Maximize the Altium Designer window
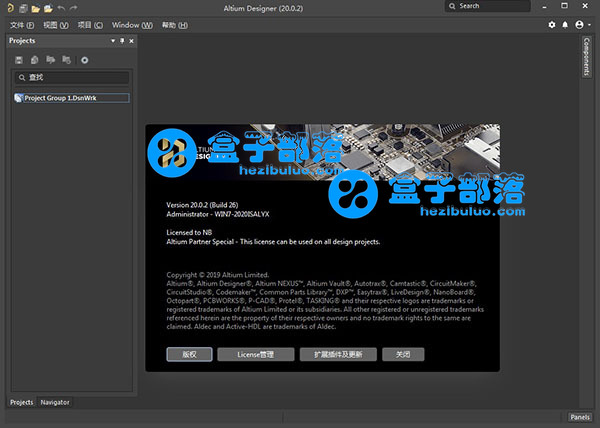The height and width of the screenshot is (428, 600). point(564,6)
